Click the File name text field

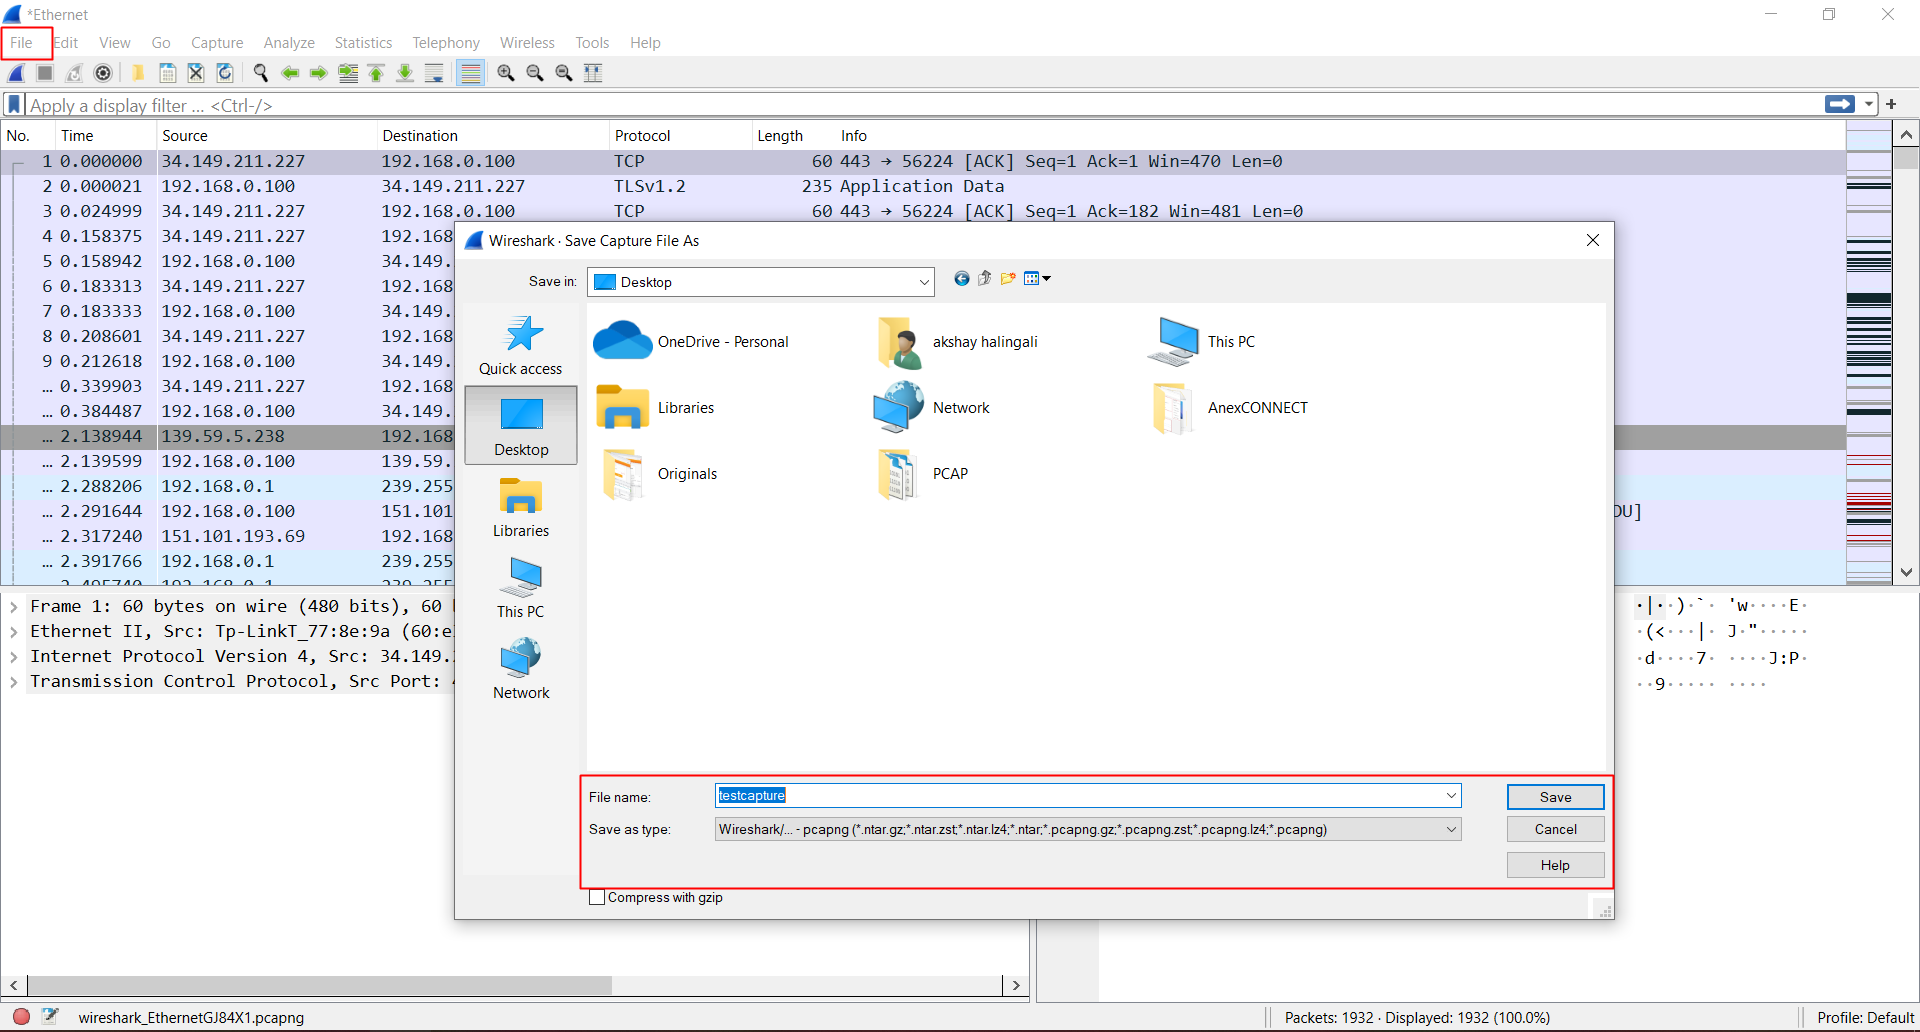1080,796
